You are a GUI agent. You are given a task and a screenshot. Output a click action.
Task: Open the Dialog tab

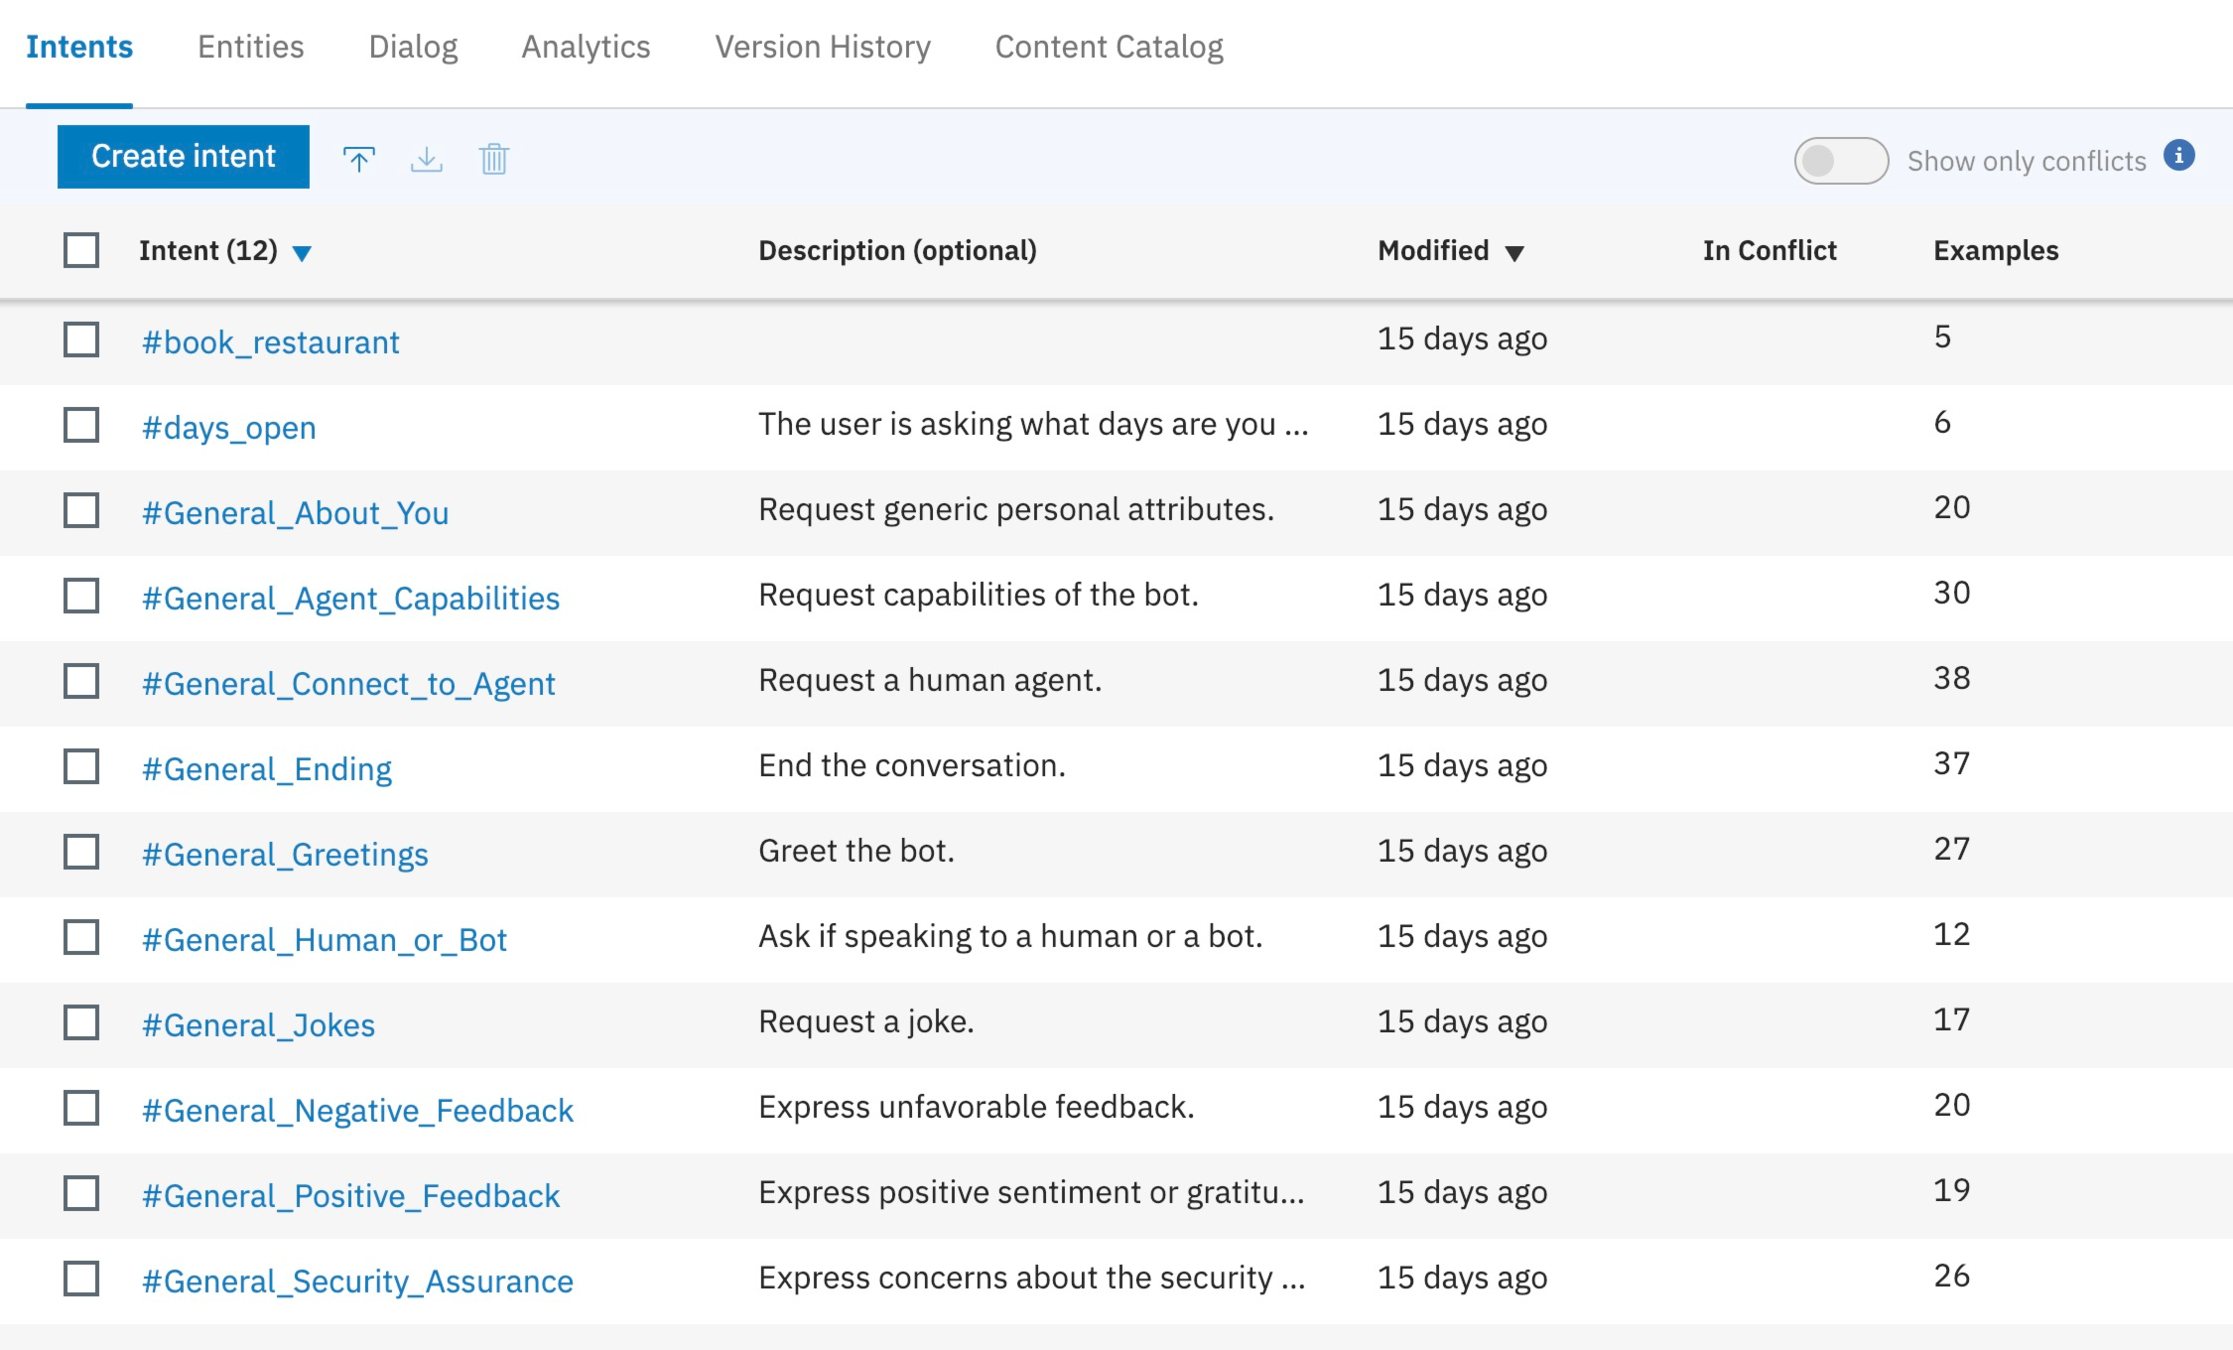[412, 47]
